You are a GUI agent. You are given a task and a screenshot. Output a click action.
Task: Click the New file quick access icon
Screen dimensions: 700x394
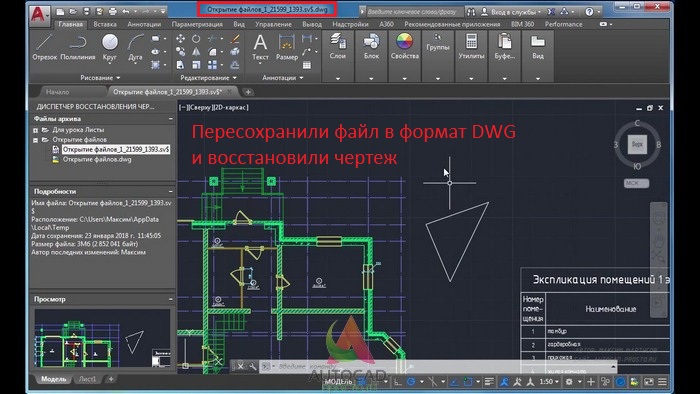(60, 11)
